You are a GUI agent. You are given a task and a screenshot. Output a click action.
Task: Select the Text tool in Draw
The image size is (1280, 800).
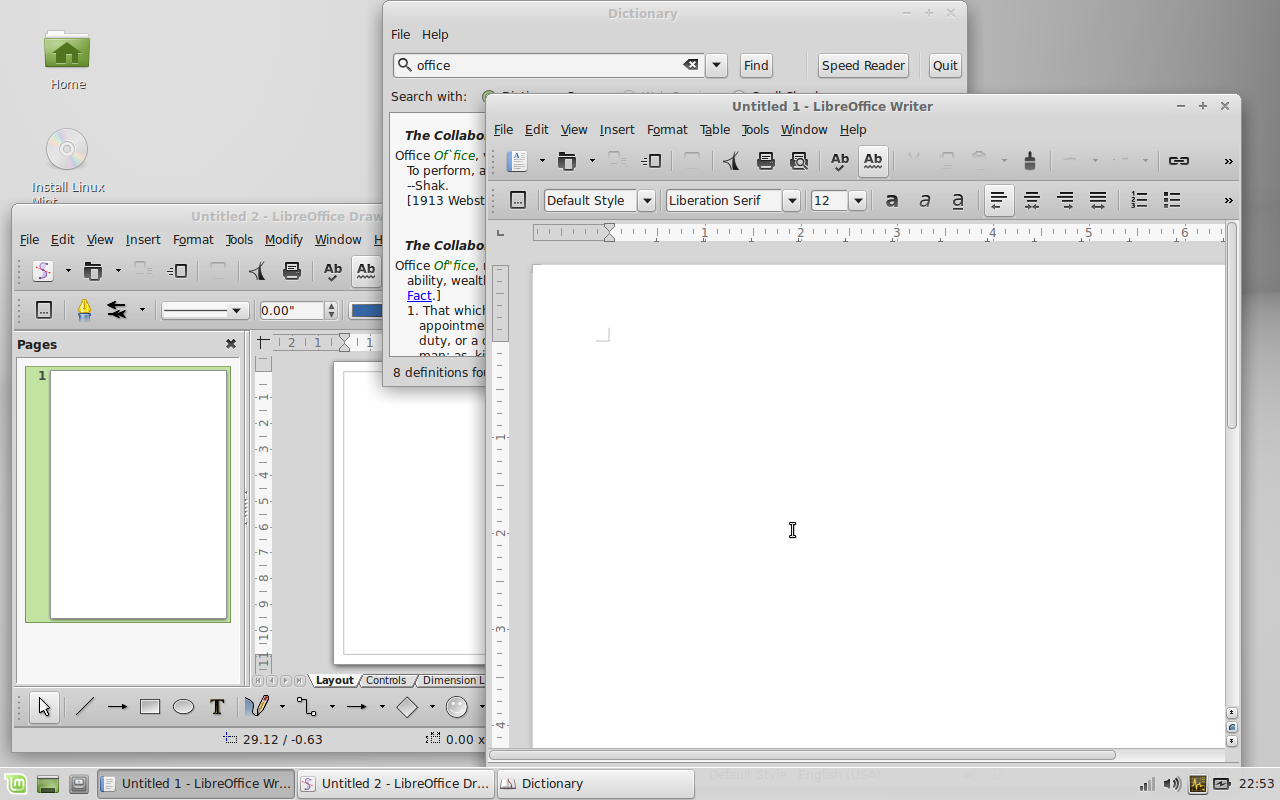(x=216, y=707)
